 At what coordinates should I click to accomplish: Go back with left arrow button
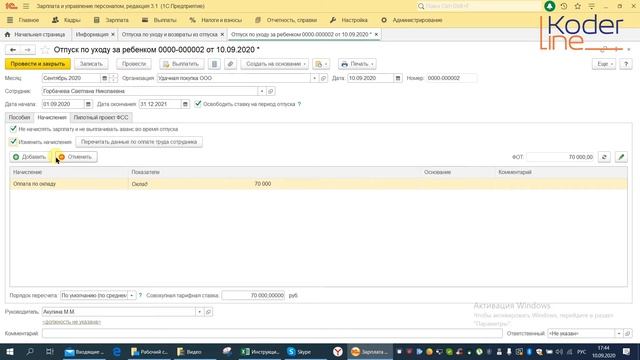(x=13, y=50)
